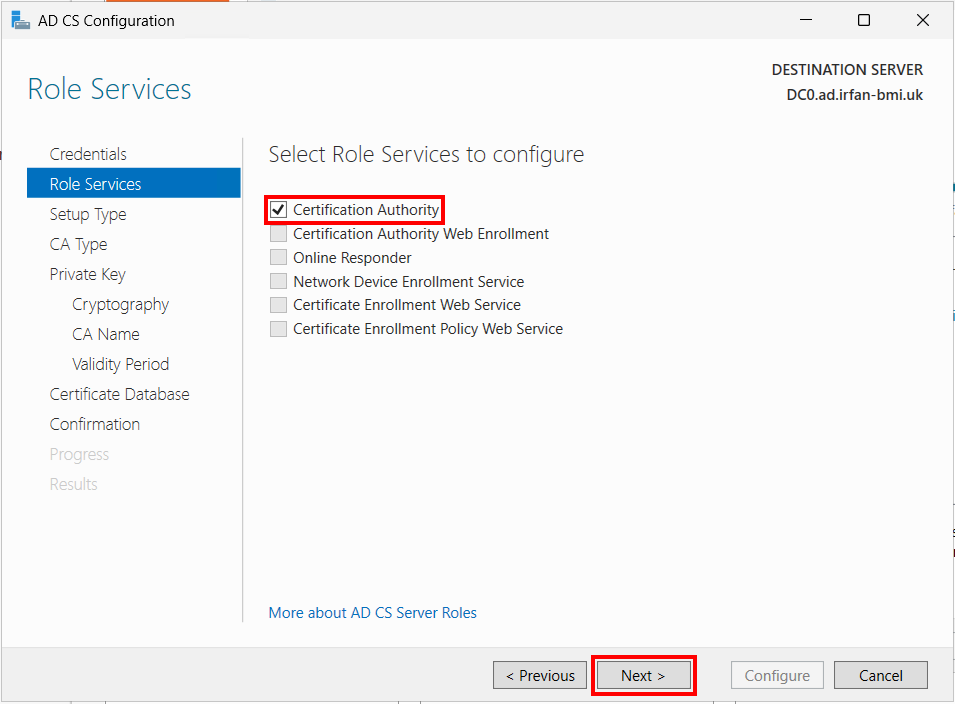Cancel the AD CS configuration wizard
The height and width of the screenshot is (704, 955).
point(881,675)
